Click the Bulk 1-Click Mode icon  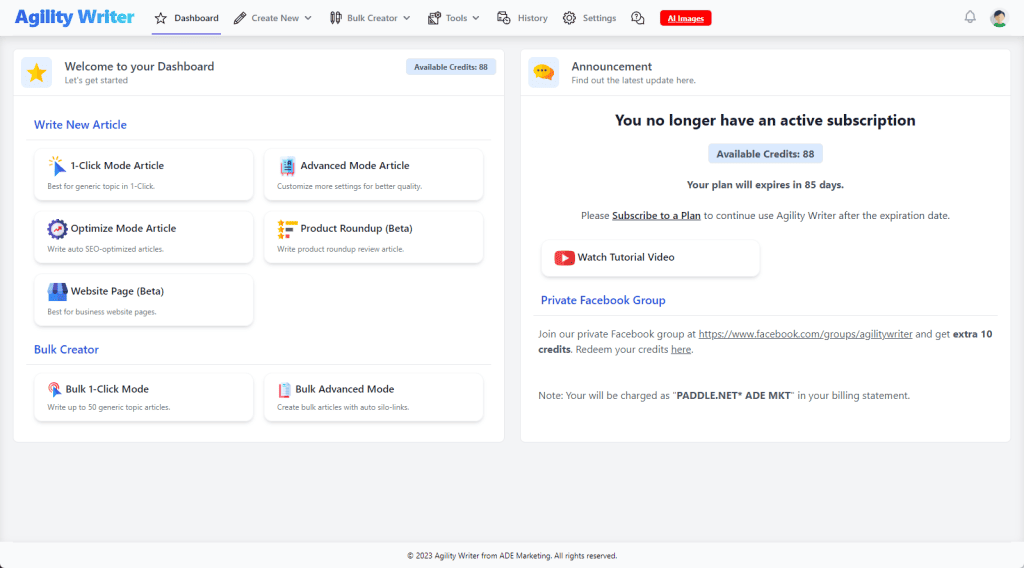coord(54,390)
